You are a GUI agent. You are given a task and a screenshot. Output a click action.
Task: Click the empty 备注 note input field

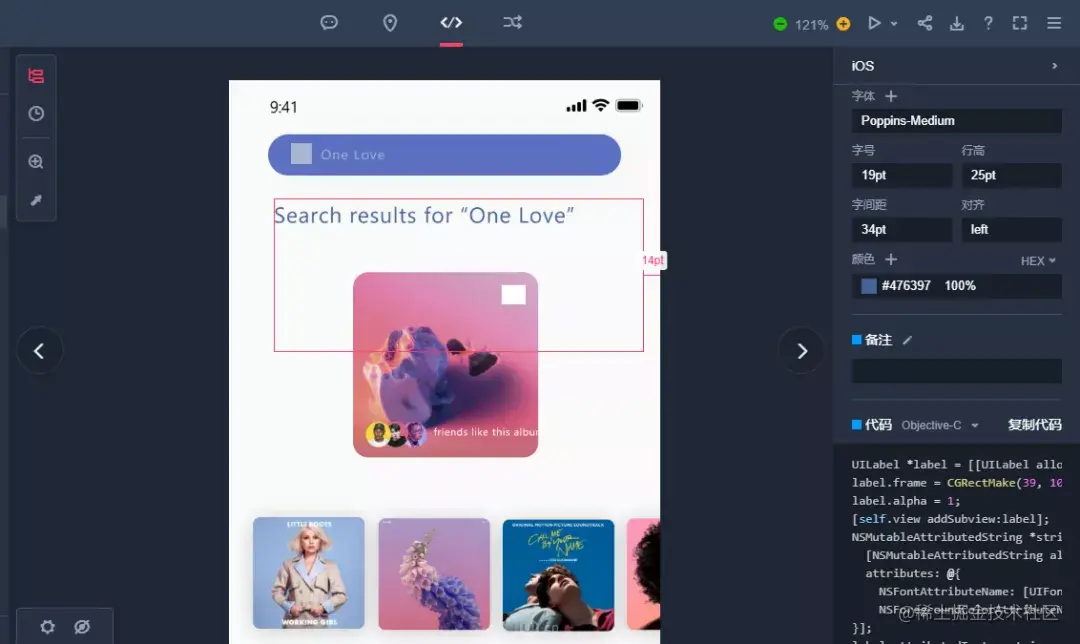[x=957, y=371]
